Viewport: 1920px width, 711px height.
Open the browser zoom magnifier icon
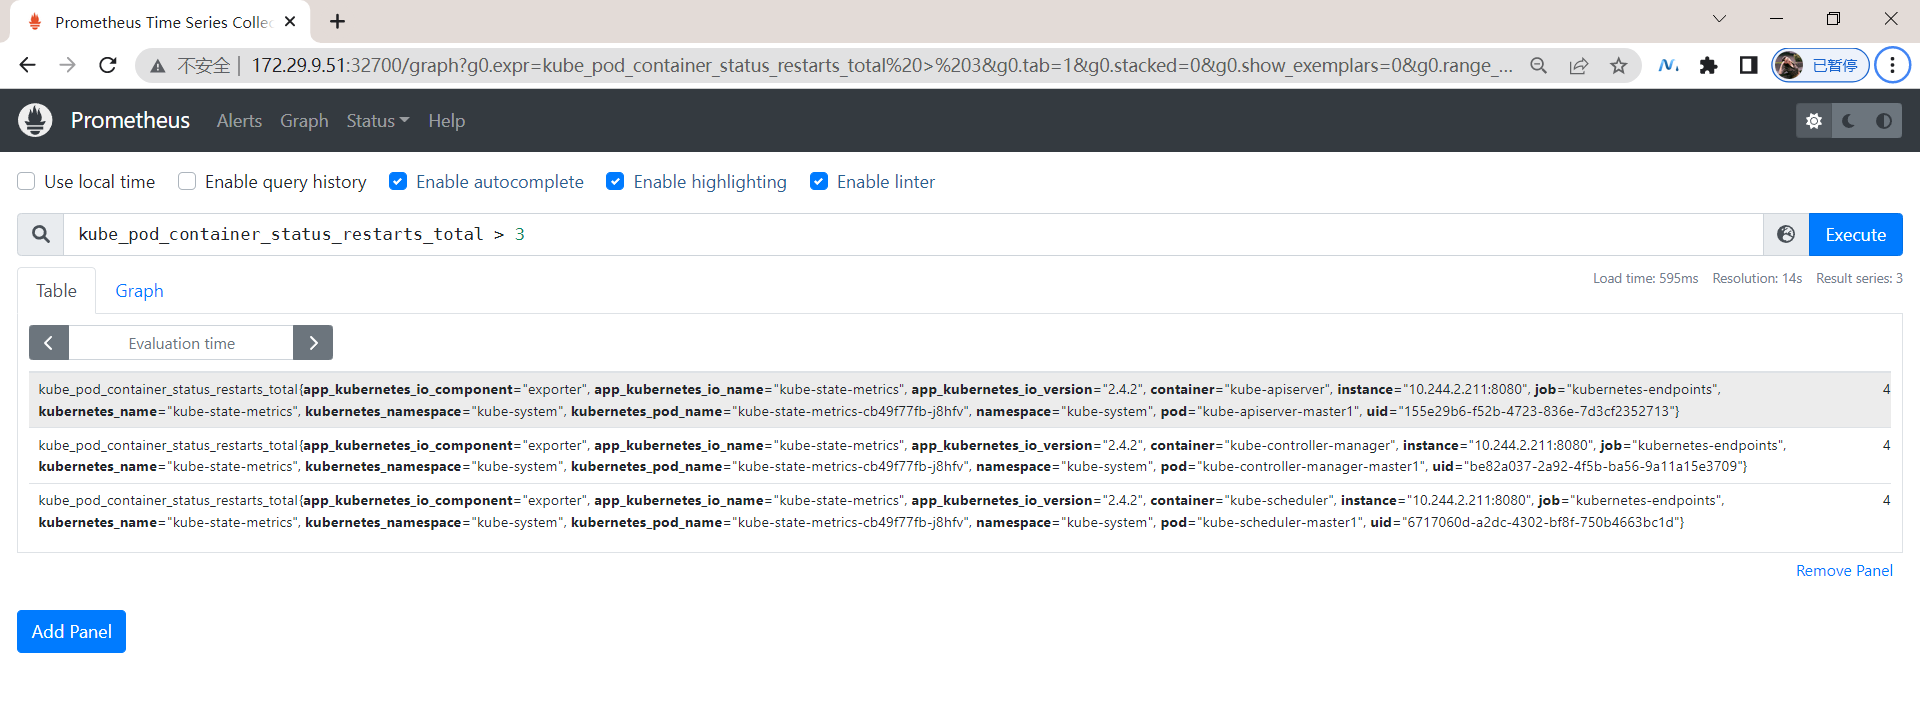click(1538, 66)
